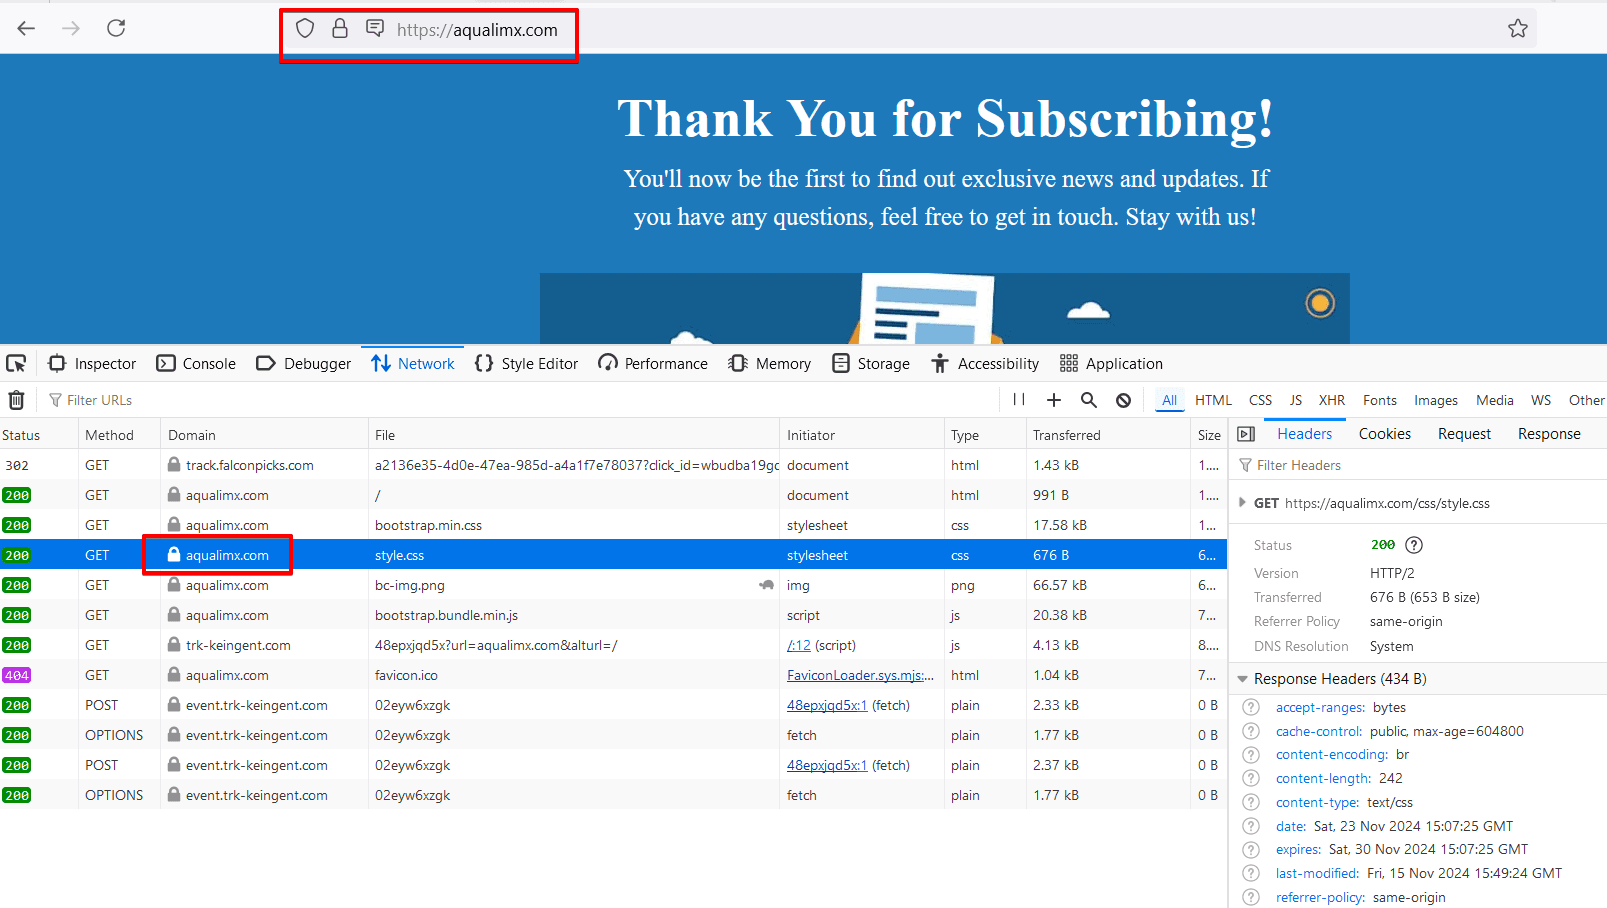Select the 302 track.falconpicks.com request row
The width and height of the screenshot is (1607, 908).
613,465
